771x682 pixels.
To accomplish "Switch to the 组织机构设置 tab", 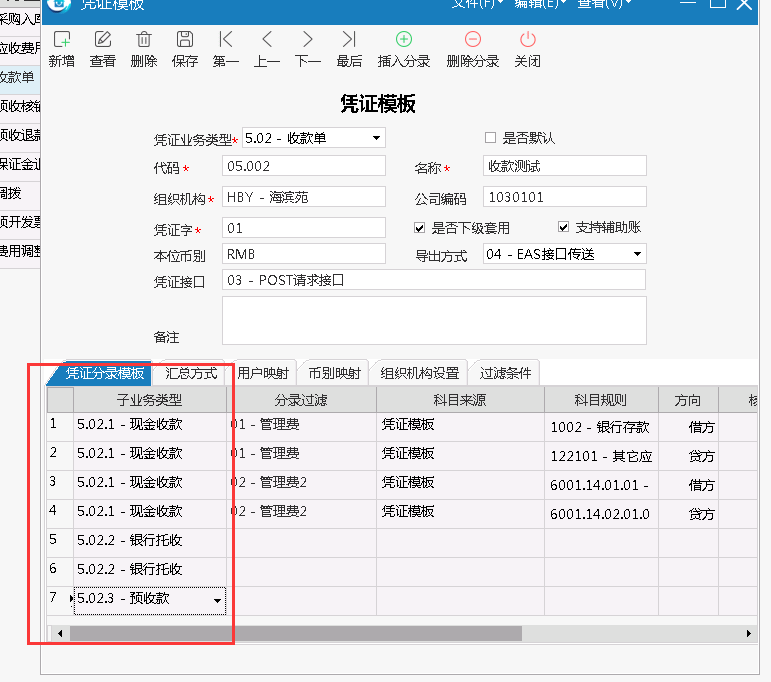I will (x=420, y=374).
